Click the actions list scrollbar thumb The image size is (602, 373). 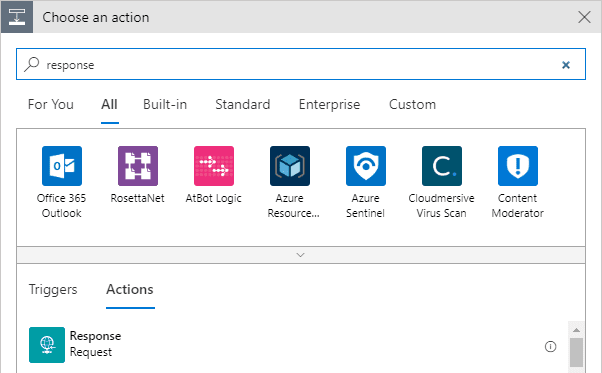(576, 352)
